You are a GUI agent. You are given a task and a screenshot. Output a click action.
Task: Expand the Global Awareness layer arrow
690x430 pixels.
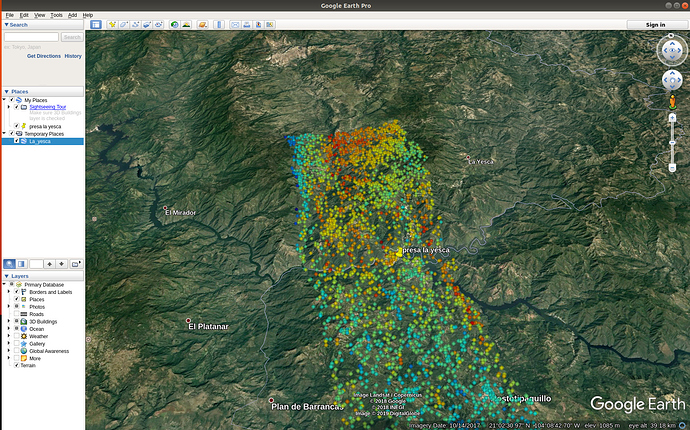point(9,351)
